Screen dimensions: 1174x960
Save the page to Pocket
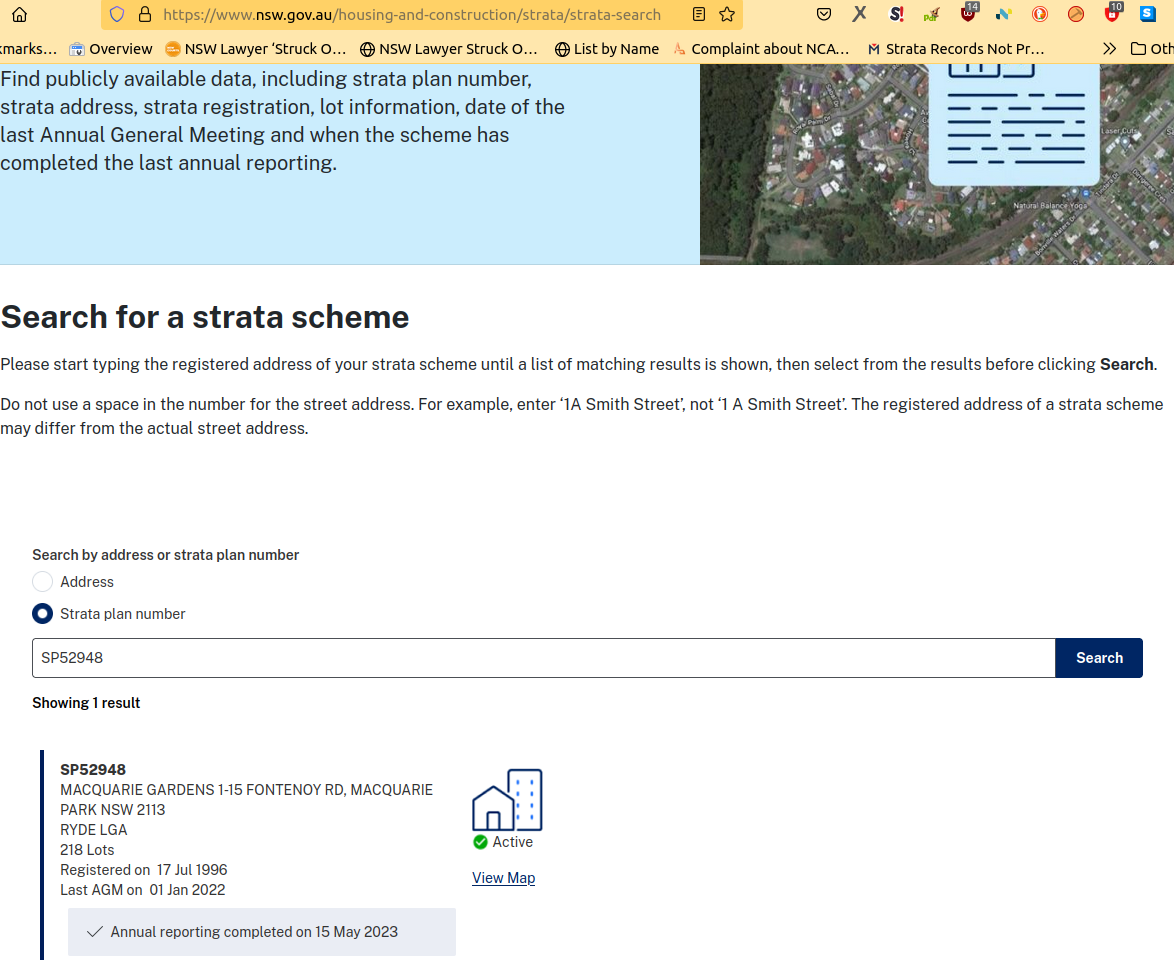click(x=824, y=14)
